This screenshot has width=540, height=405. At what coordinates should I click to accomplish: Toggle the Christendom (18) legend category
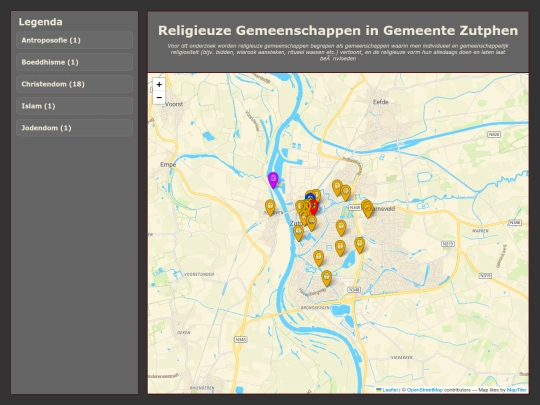click(74, 84)
